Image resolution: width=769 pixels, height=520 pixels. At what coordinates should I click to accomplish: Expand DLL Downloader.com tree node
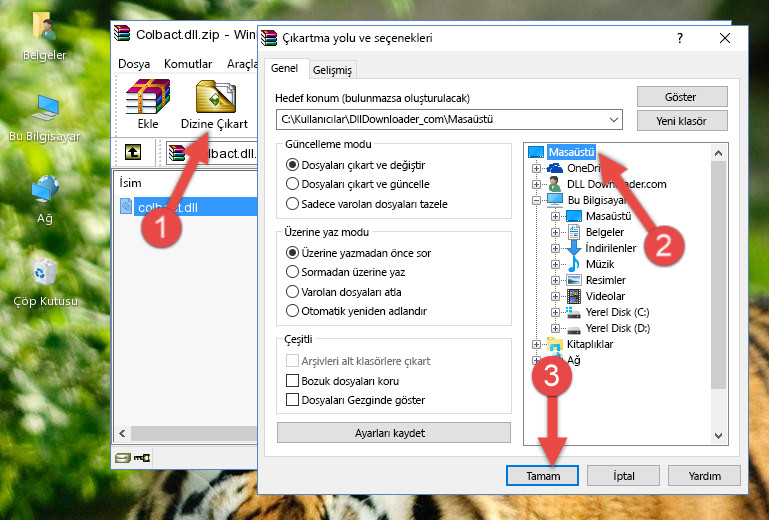(x=537, y=184)
